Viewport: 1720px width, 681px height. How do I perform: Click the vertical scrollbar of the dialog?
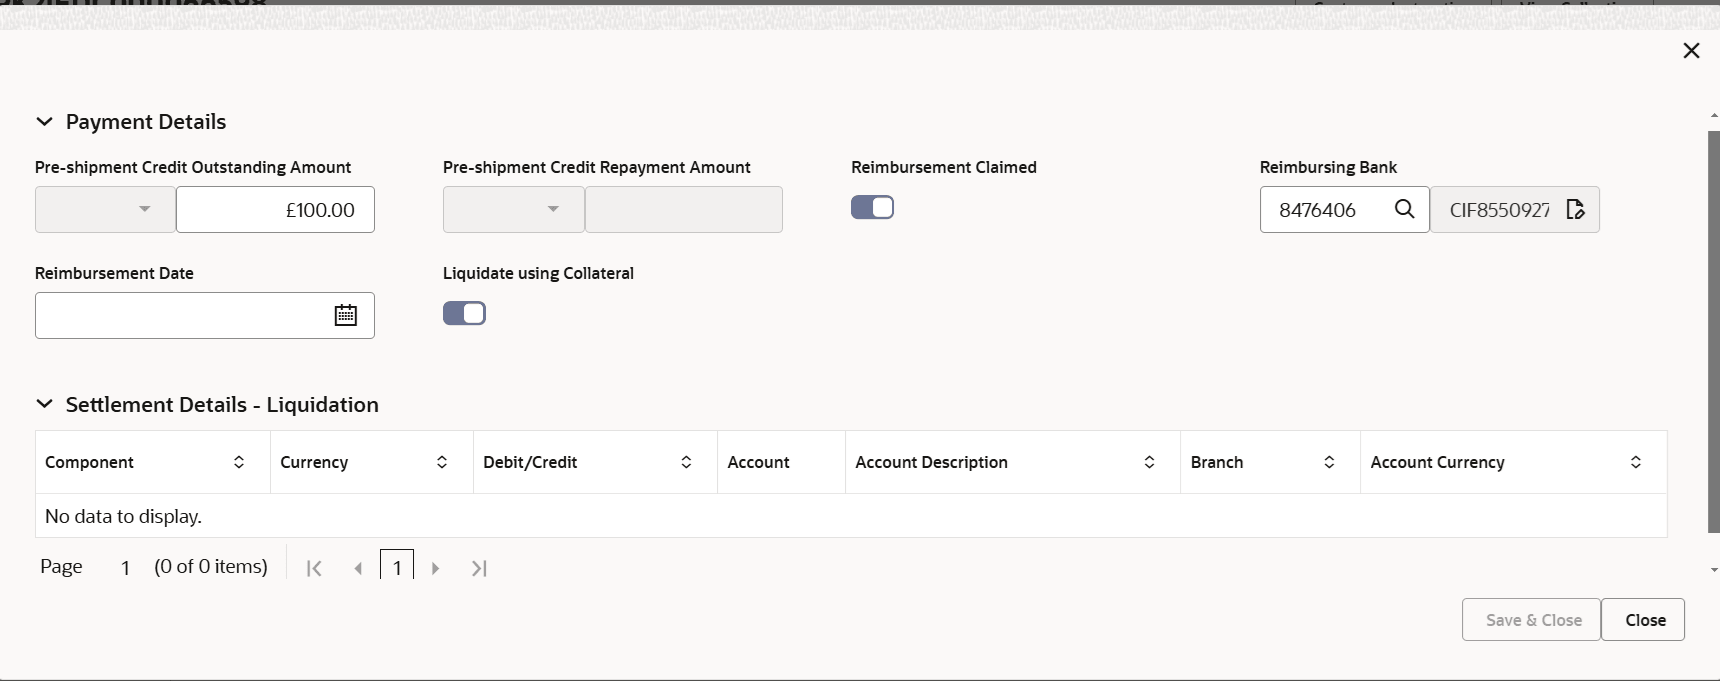[1713, 331]
